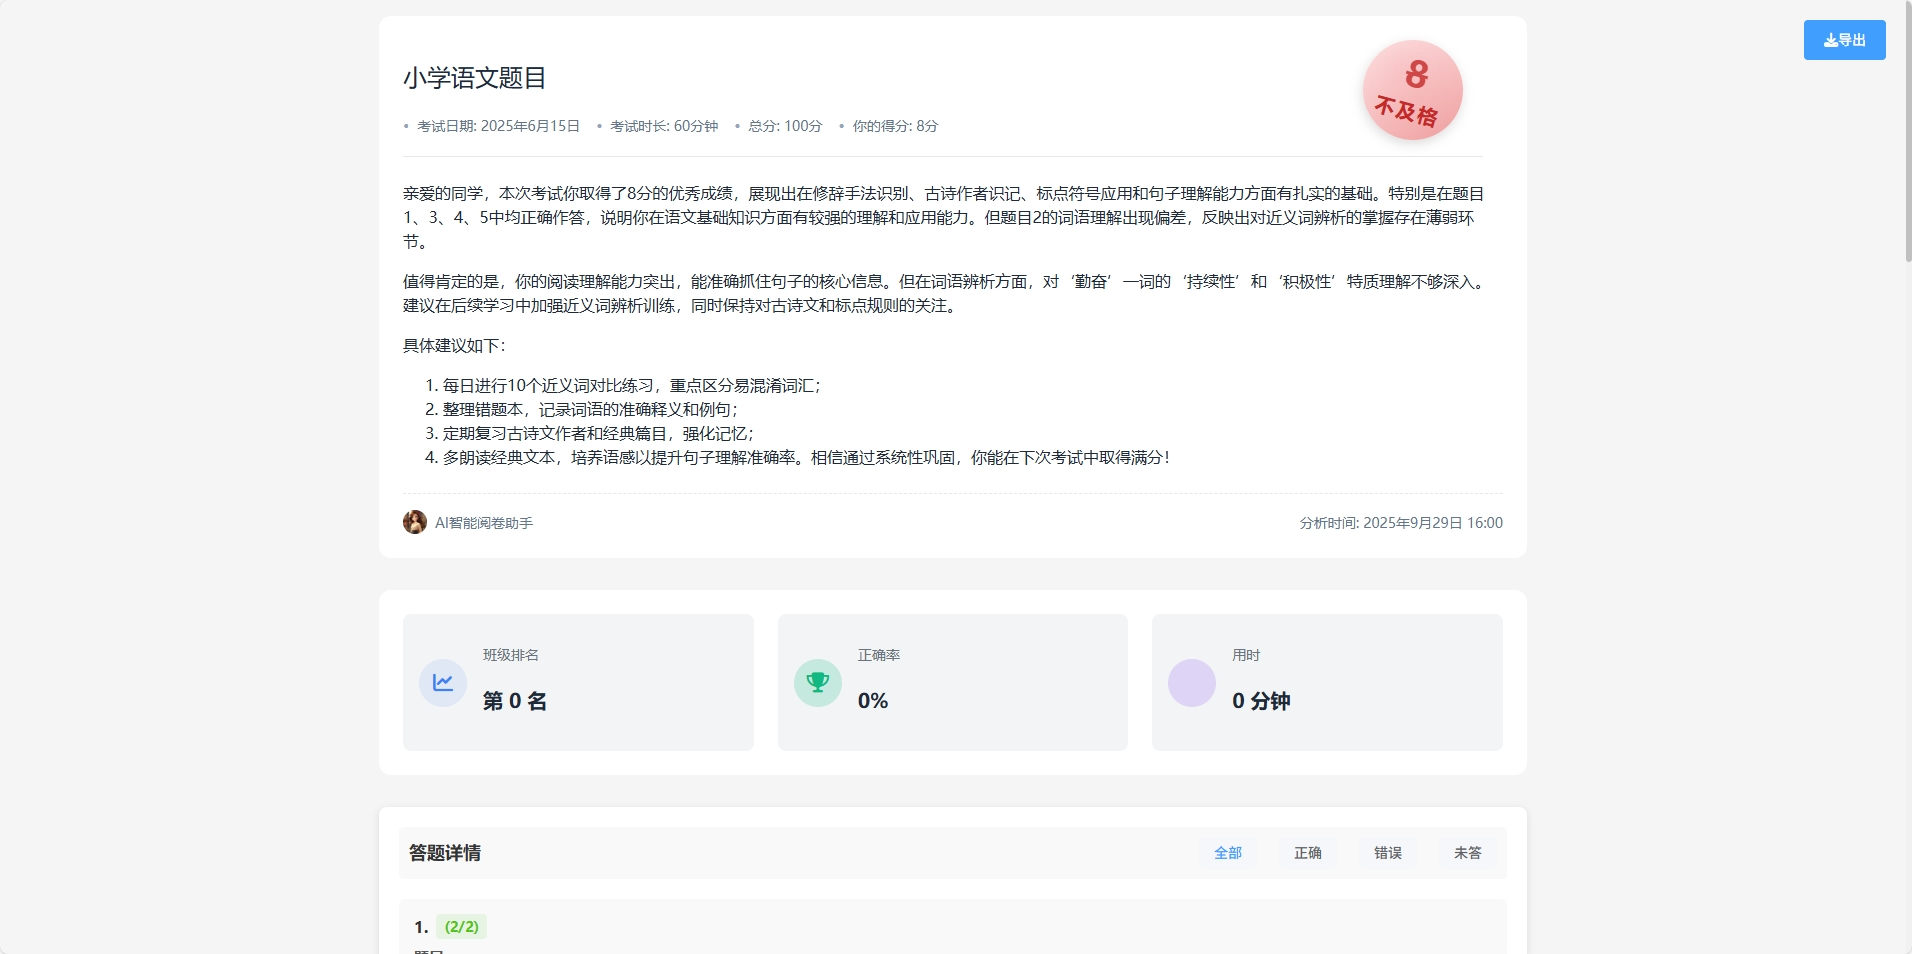Click the 正确率 trophy icon
This screenshot has height=954, width=1912.
[818, 683]
